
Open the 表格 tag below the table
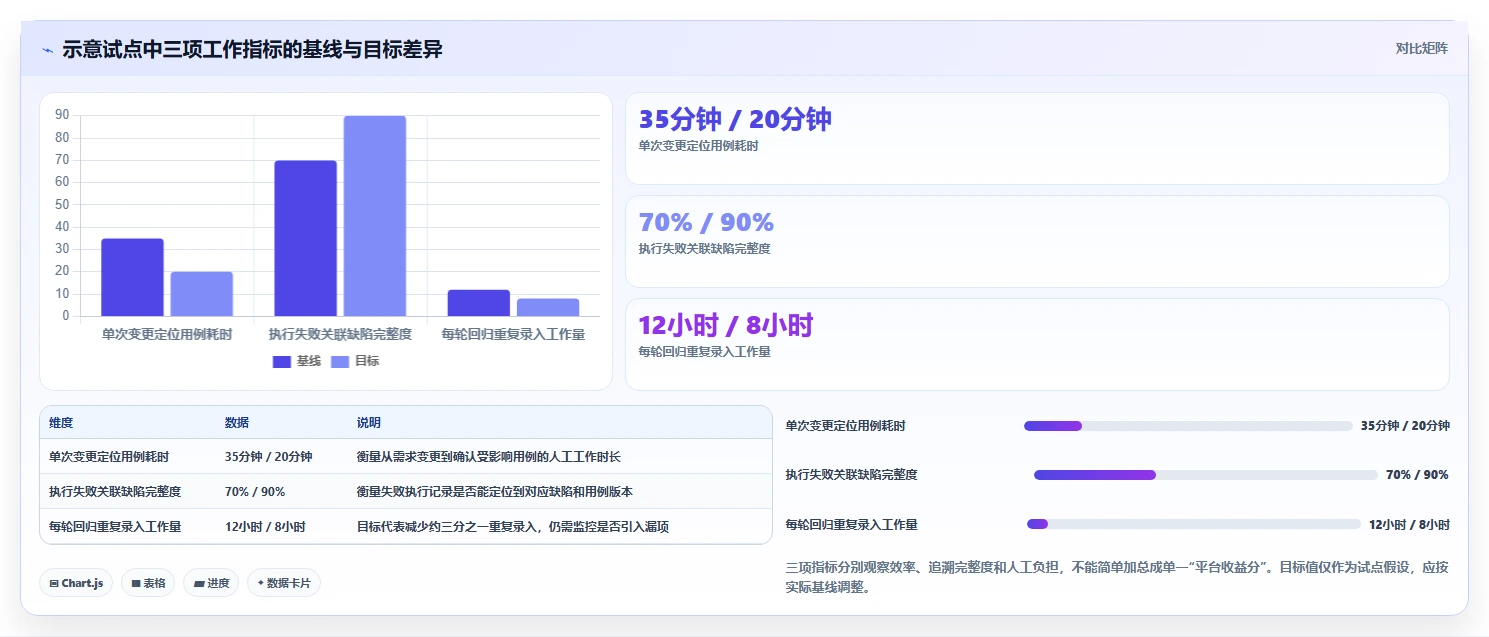point(148,583)
